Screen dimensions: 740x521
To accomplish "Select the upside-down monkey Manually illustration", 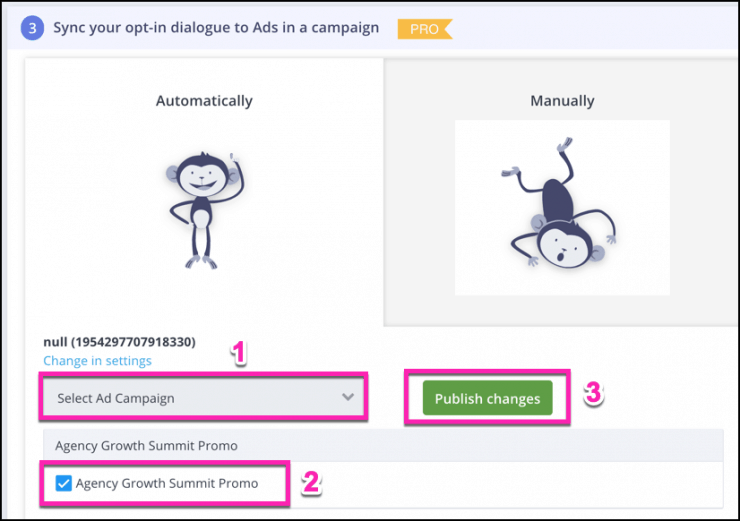I will tap(562, 208).
